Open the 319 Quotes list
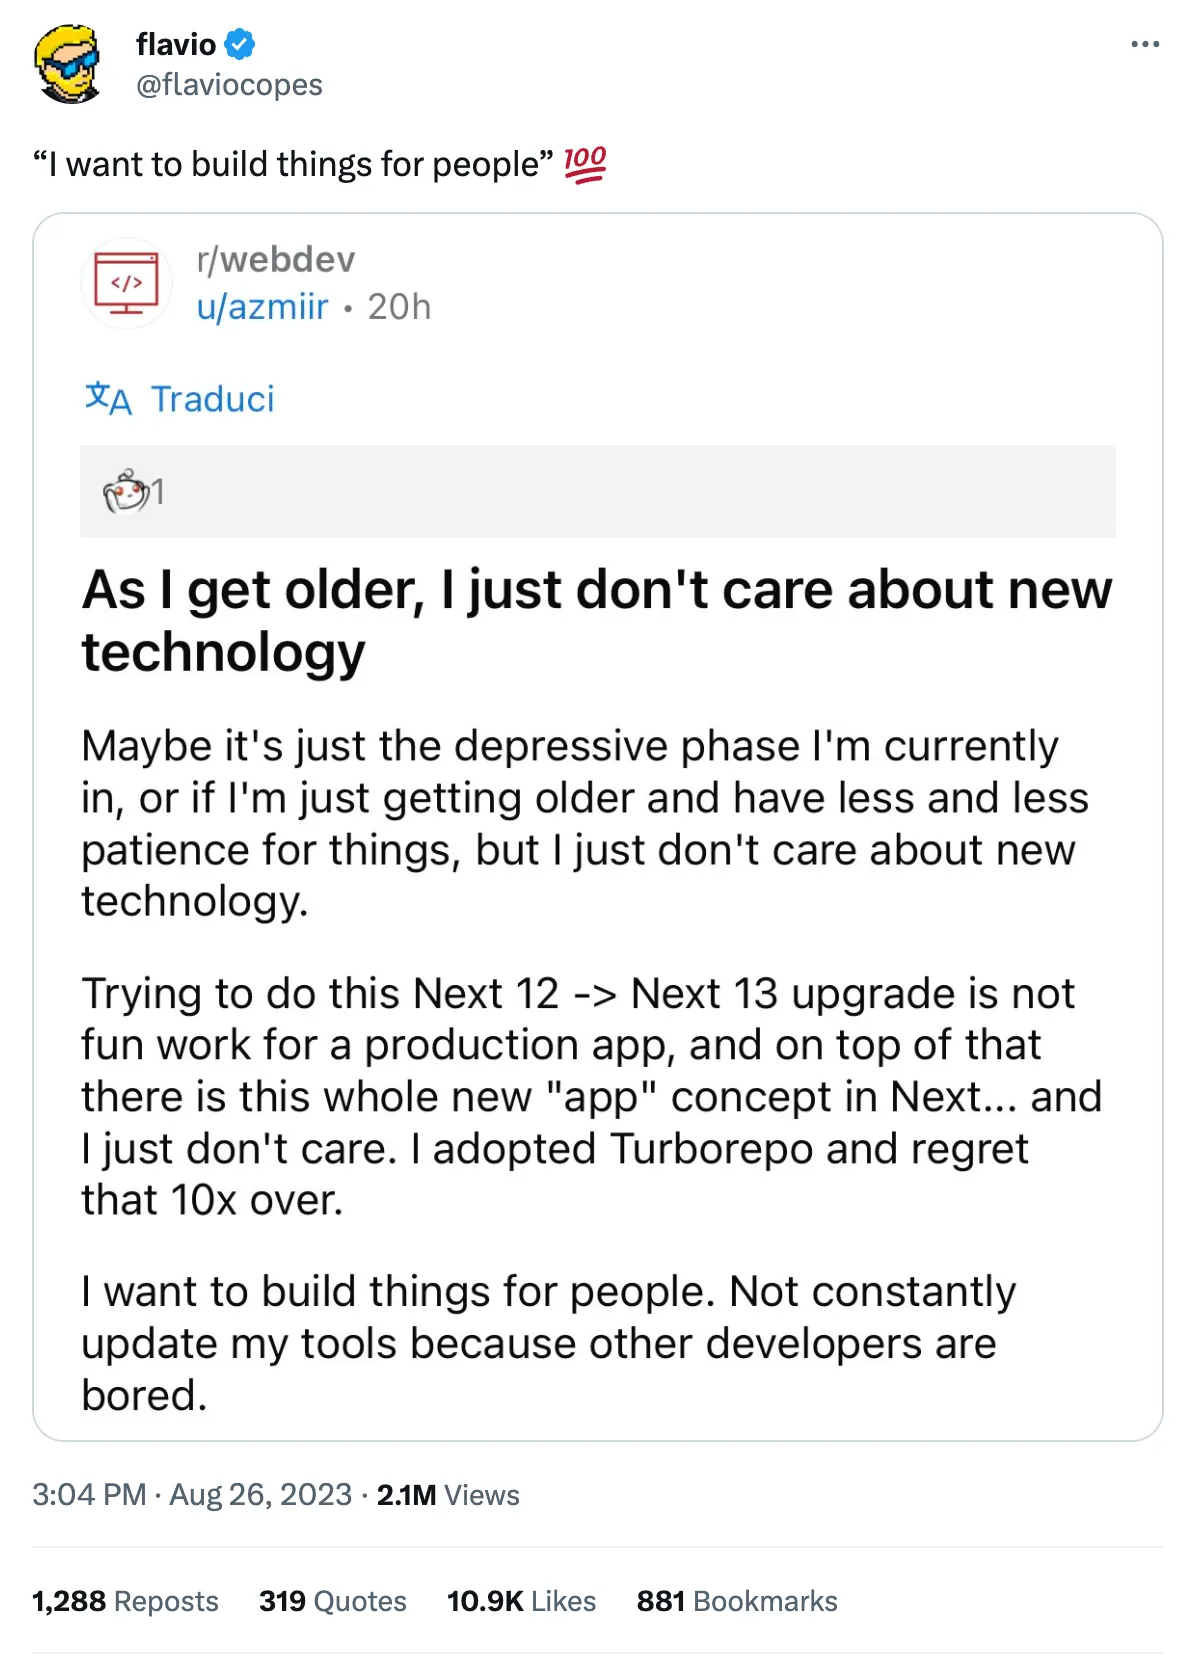This screenshot has width=1196, height=1660. coord(331,1600)
